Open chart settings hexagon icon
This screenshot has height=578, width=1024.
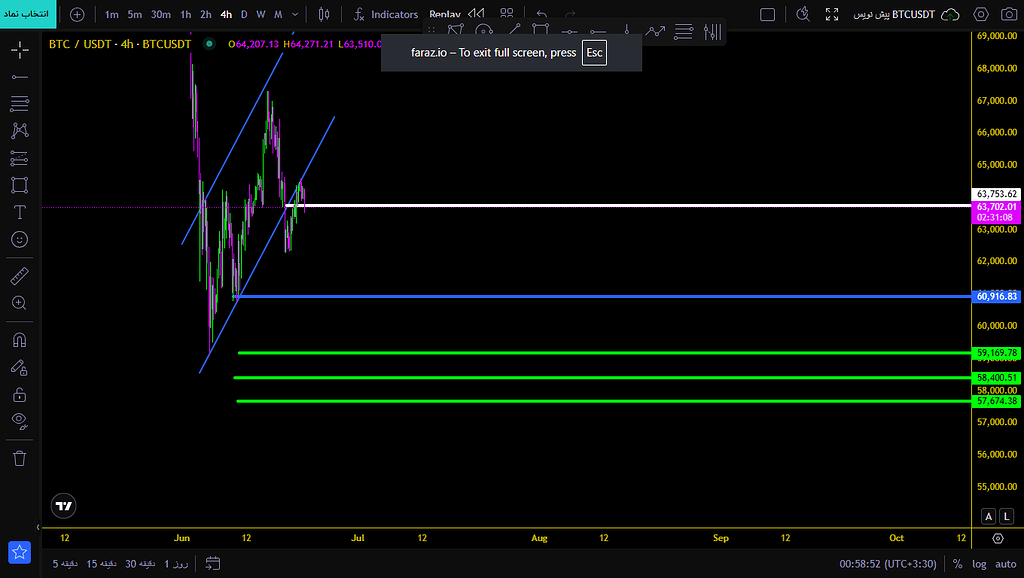pyautogui.click(x=981, y=14)
